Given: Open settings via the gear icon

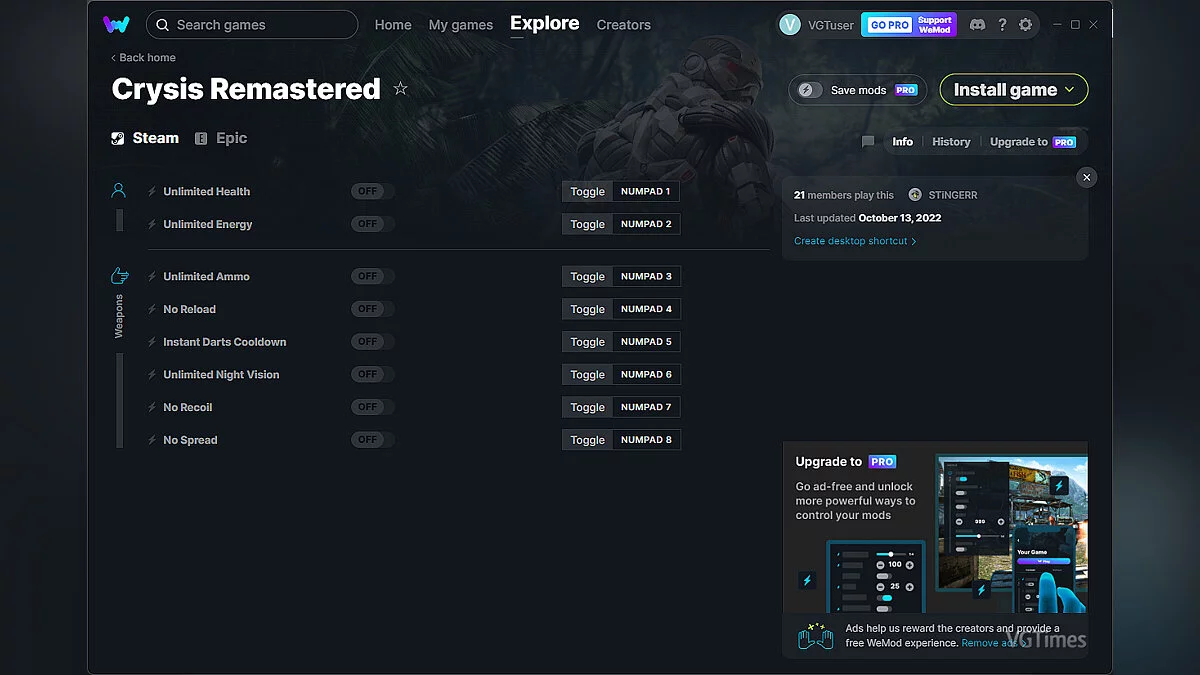Looking at the screenshot, I should coord(1025,25).
